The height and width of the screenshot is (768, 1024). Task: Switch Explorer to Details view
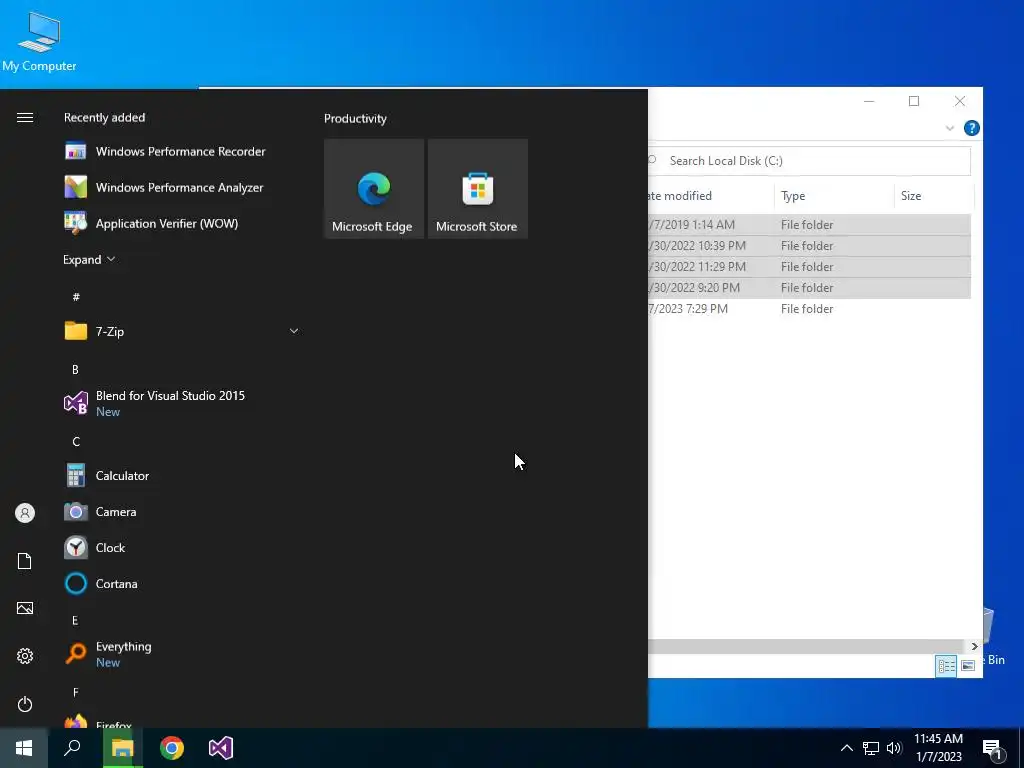click(946, 666)
